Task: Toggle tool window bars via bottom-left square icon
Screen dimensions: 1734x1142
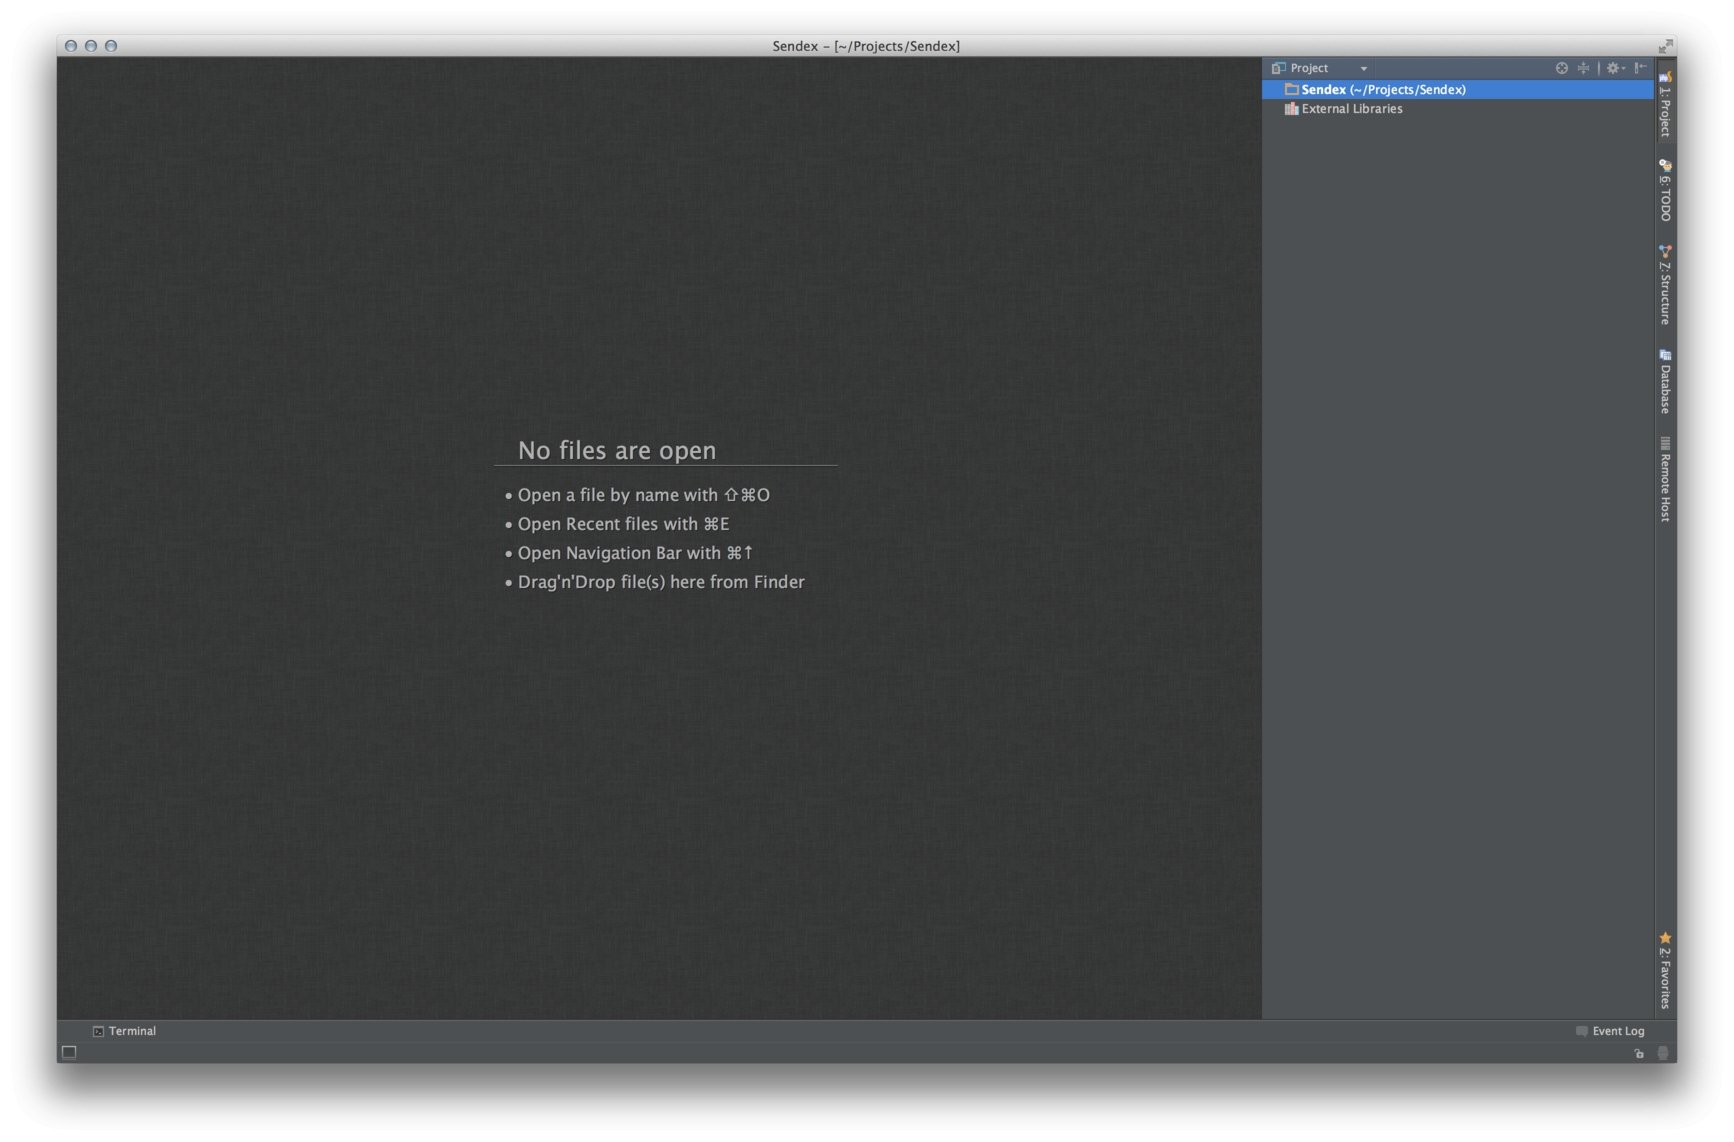Action: (x=69, y=1052)
